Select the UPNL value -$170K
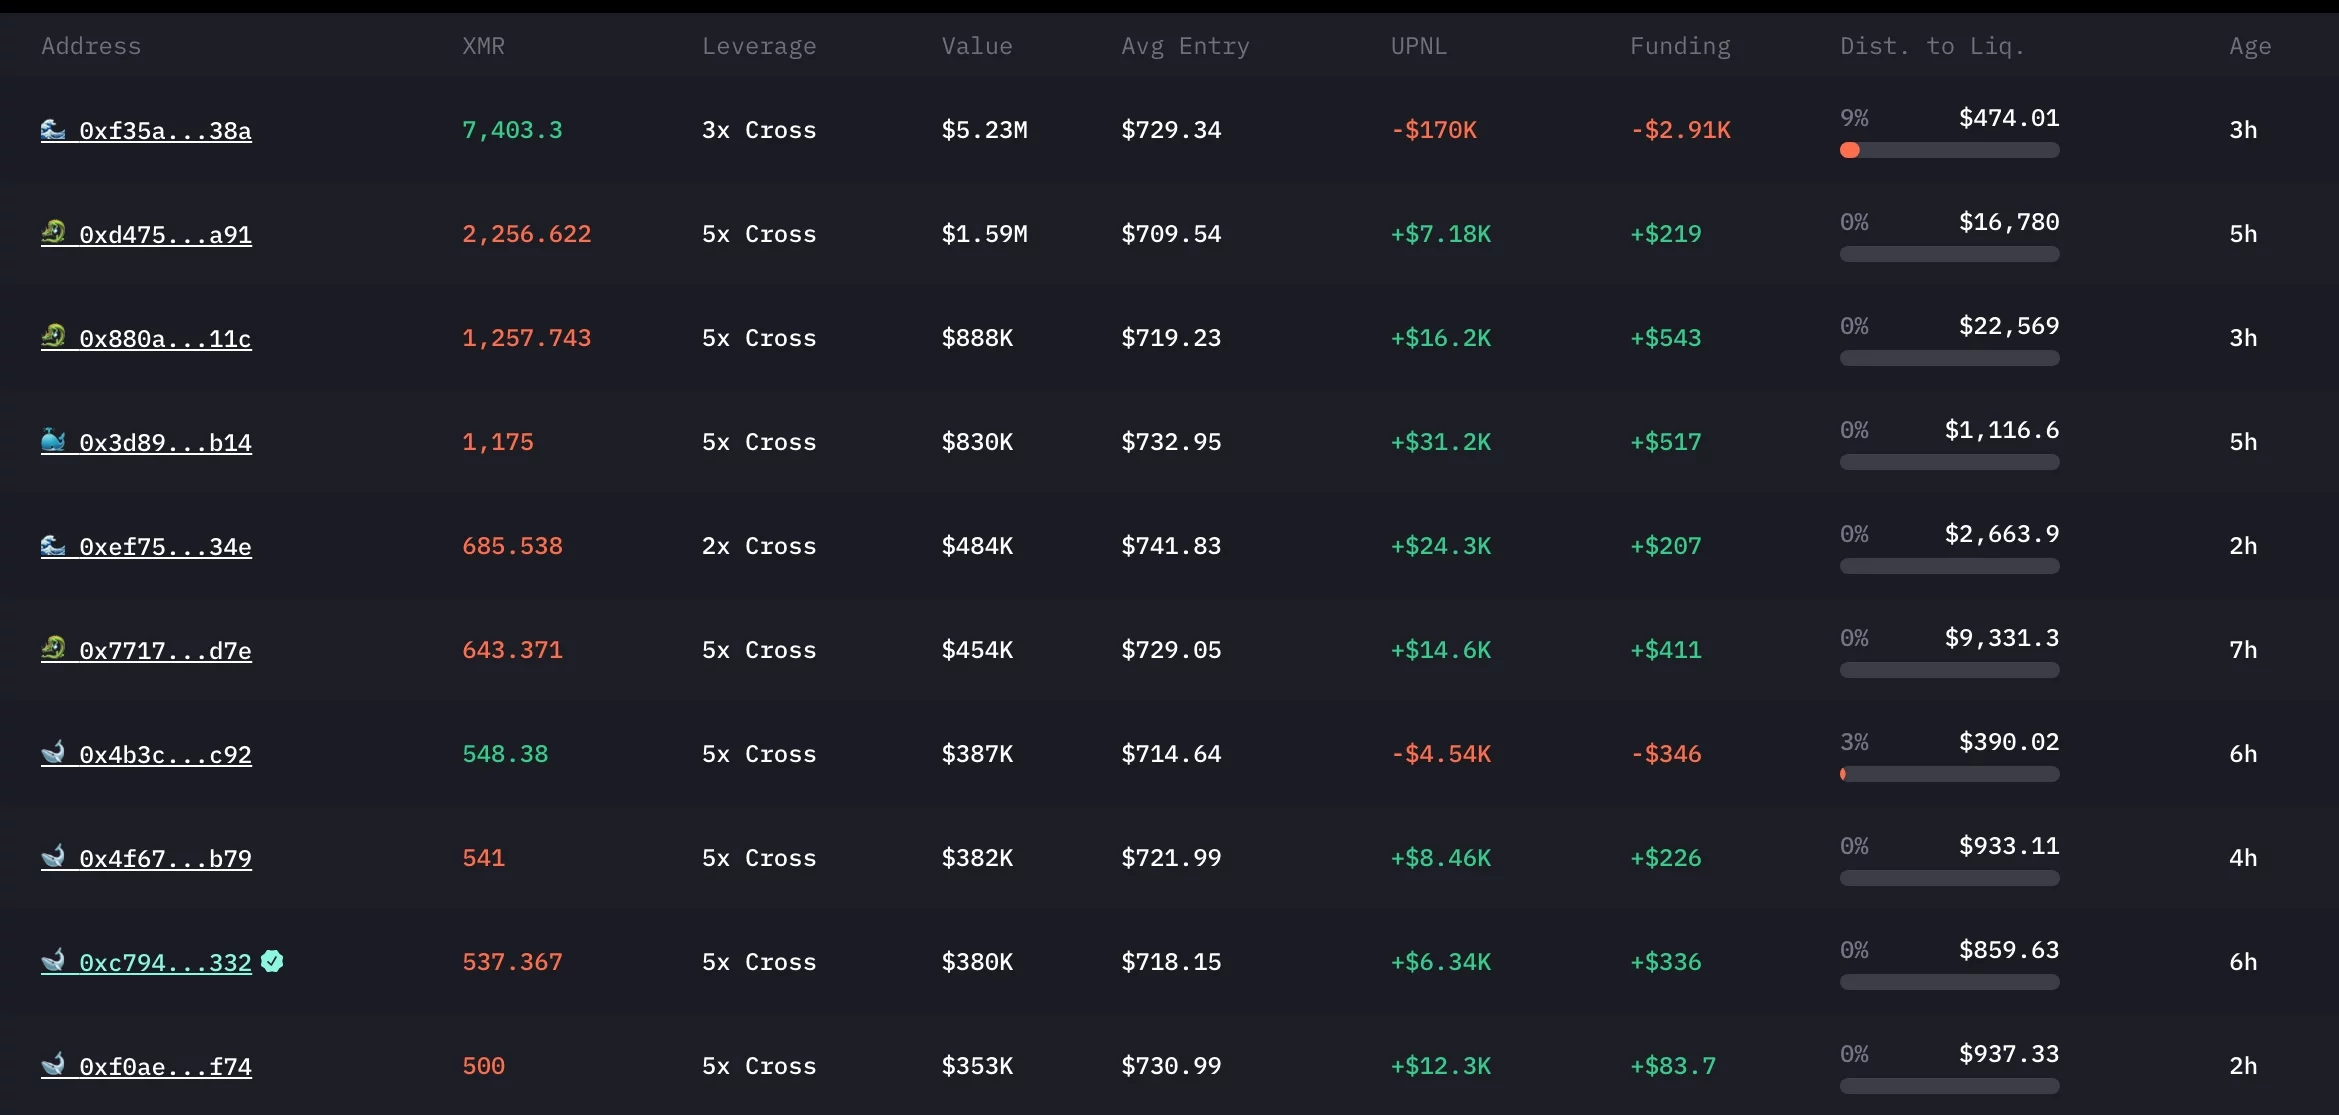 pos(1434,129)
